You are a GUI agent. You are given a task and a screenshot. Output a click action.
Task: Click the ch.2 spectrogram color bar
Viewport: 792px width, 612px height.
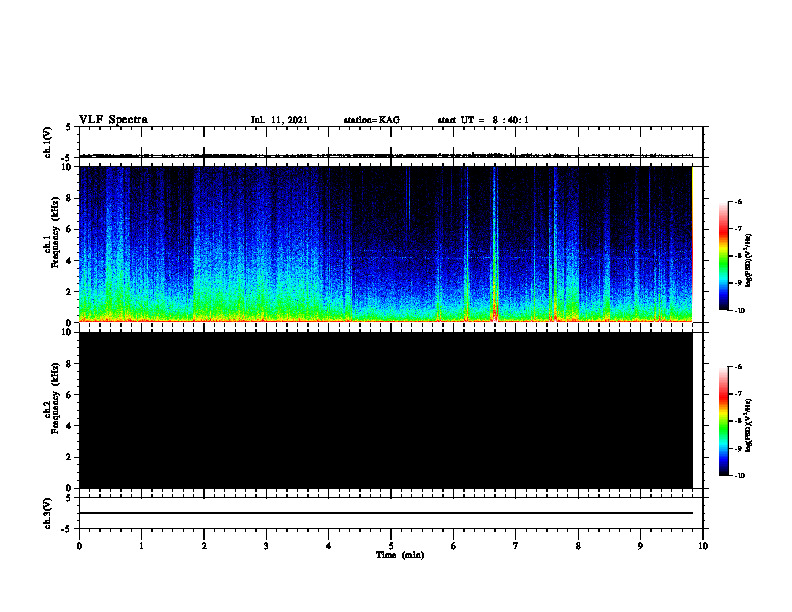click(723, 421)
